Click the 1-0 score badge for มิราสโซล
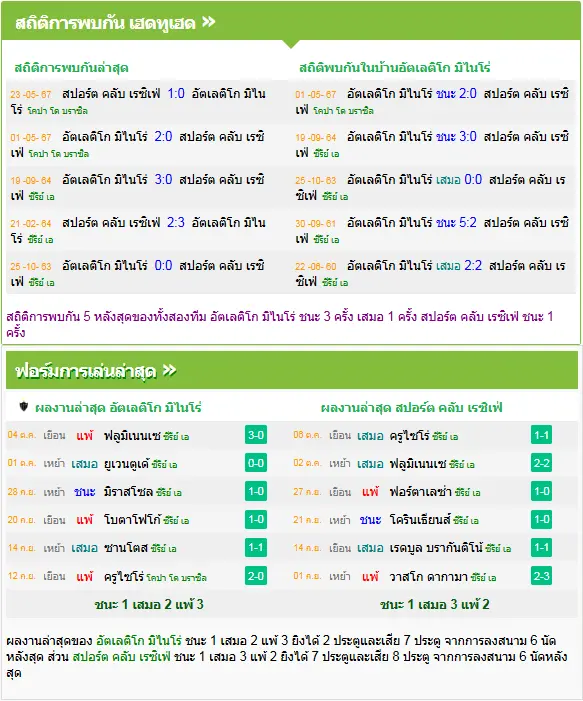583x701 pixels. click(256, 491)
